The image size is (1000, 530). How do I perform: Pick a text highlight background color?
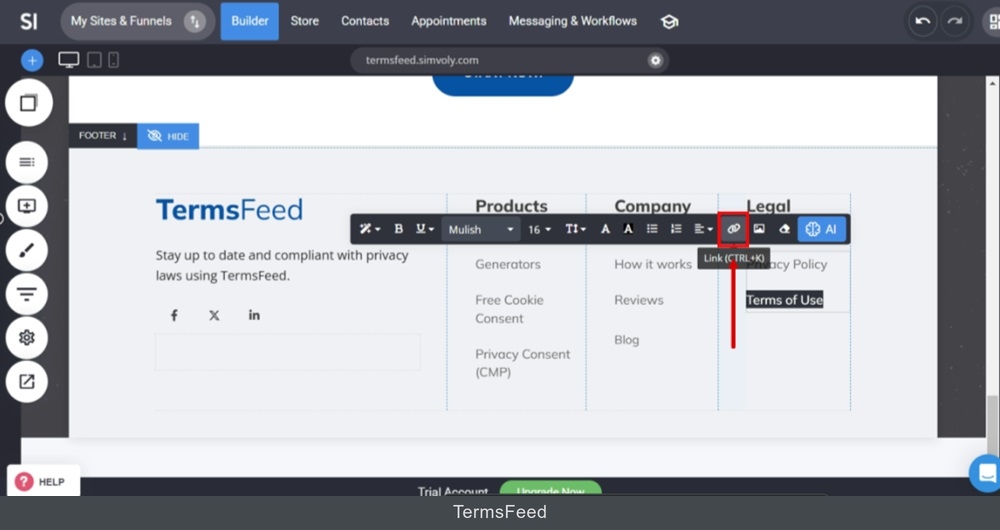[628, 229]
